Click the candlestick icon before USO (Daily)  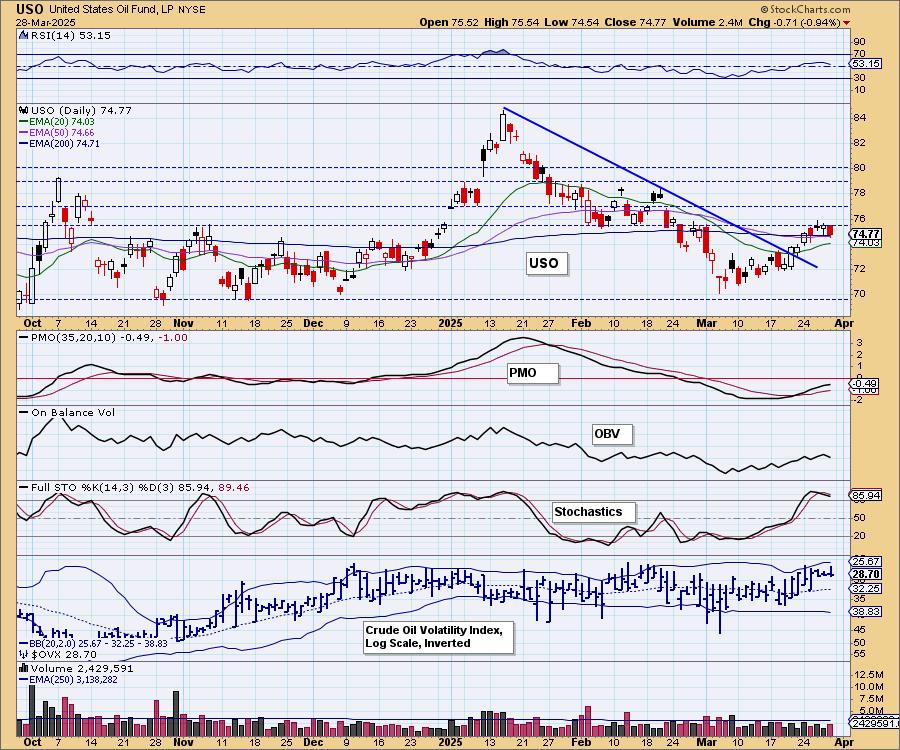[23, 110]
